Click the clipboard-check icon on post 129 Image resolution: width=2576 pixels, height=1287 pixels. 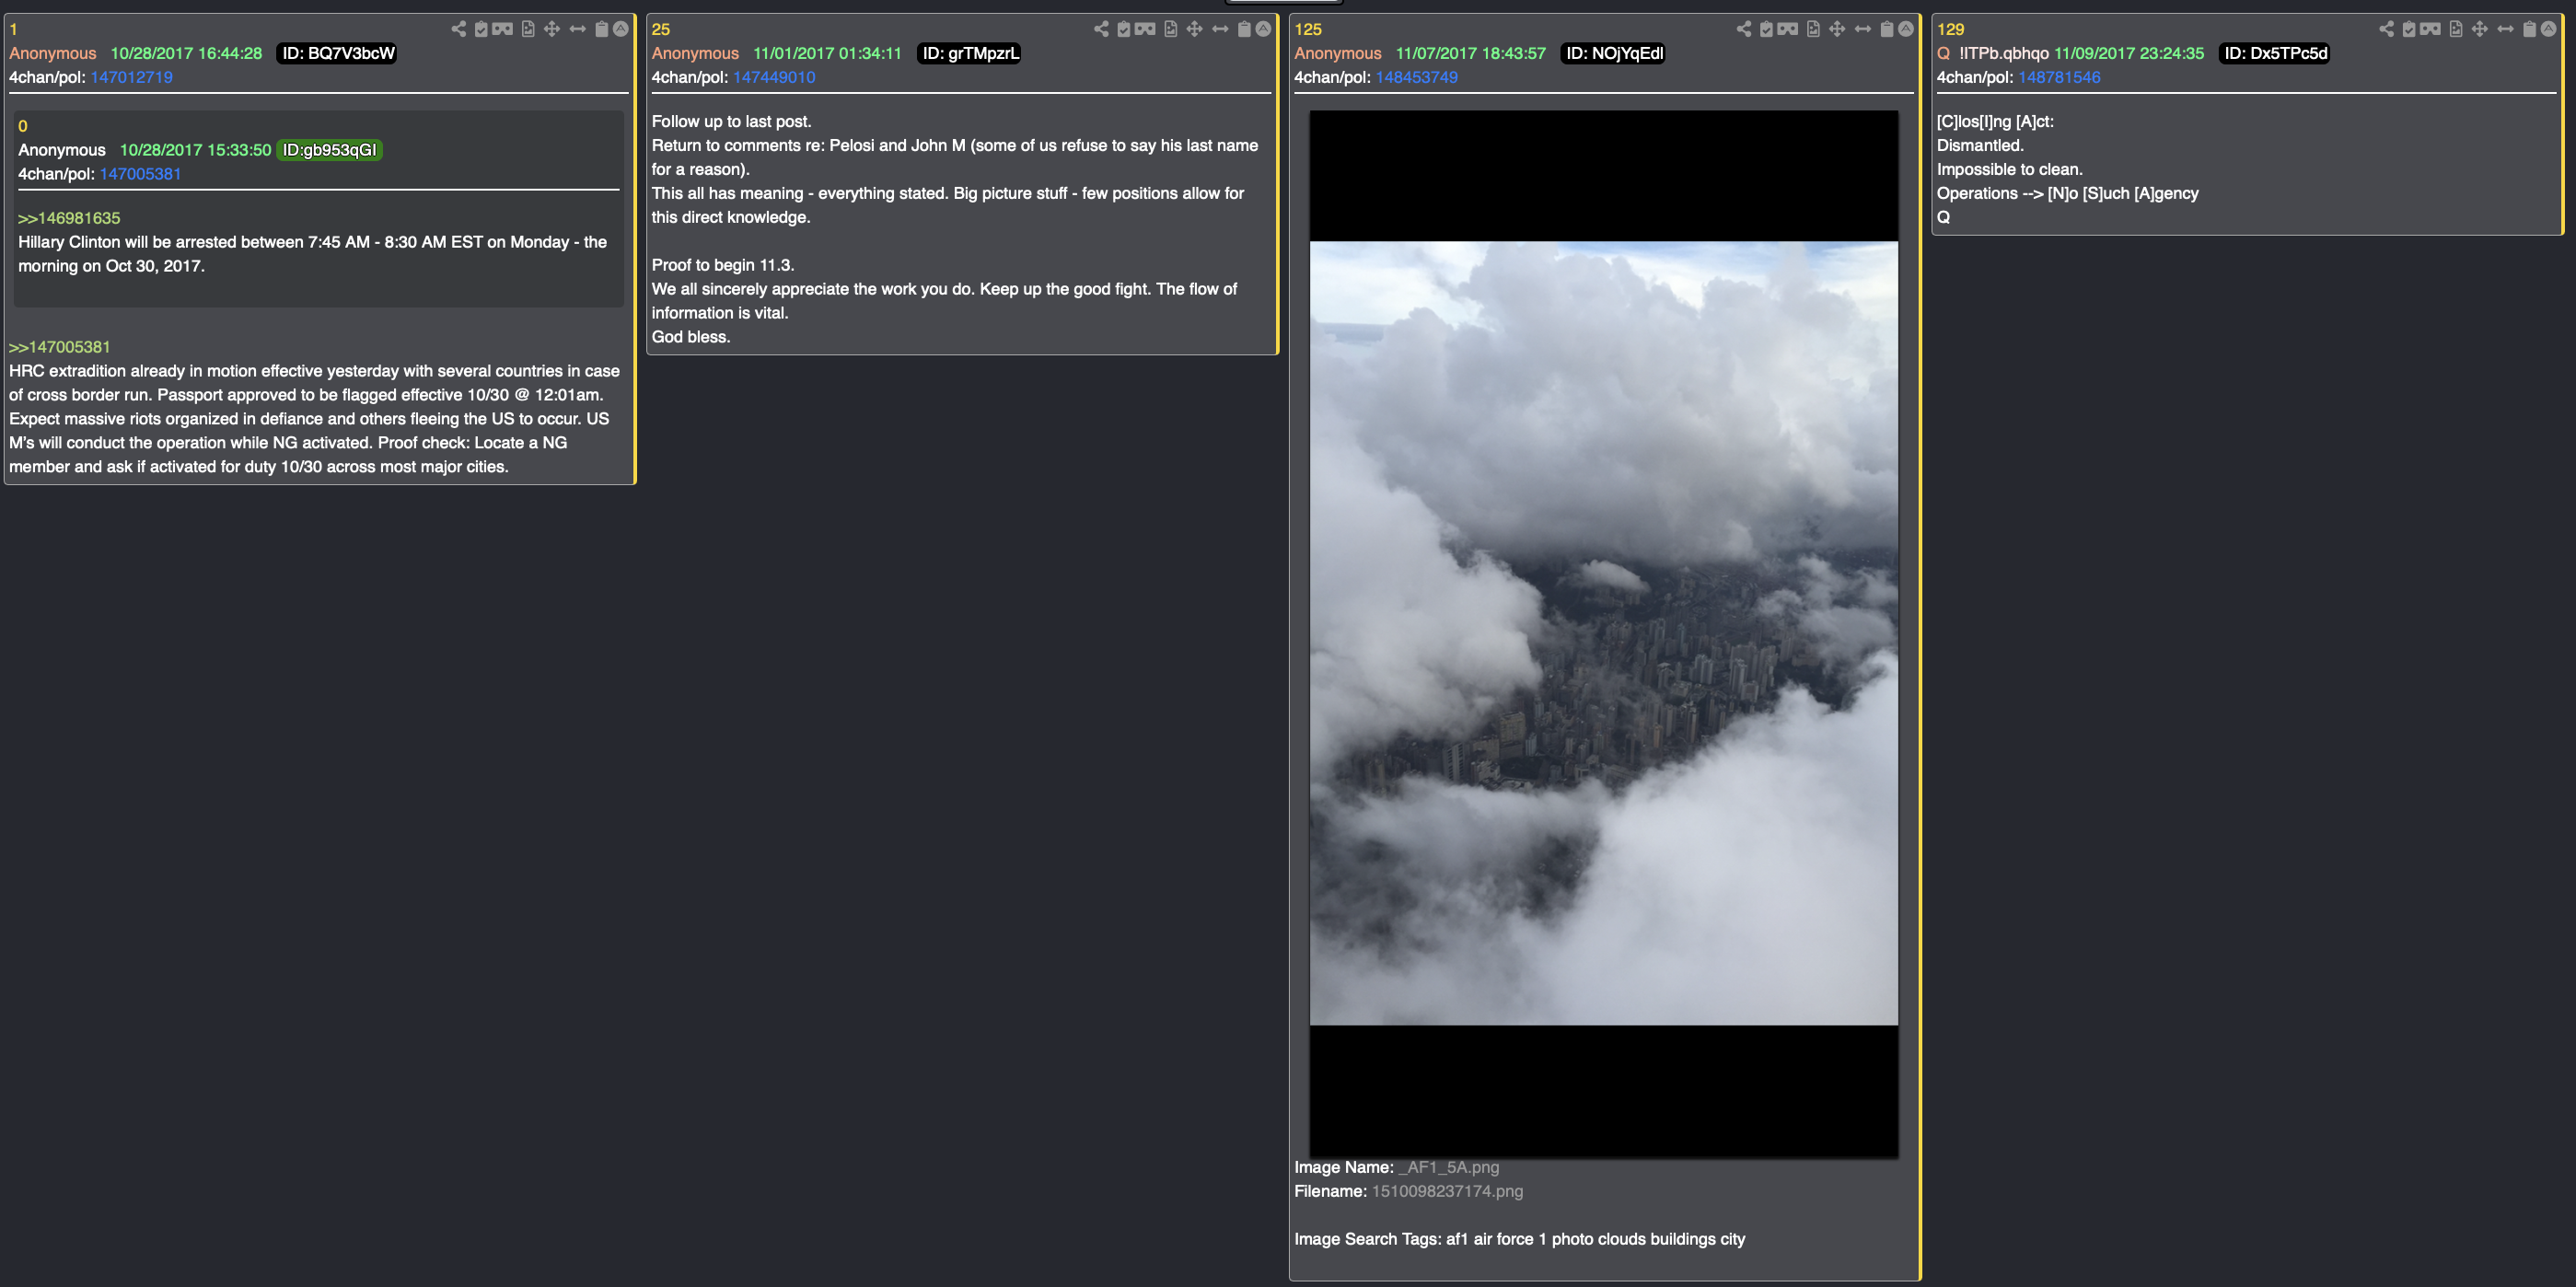click(2410, 29)
